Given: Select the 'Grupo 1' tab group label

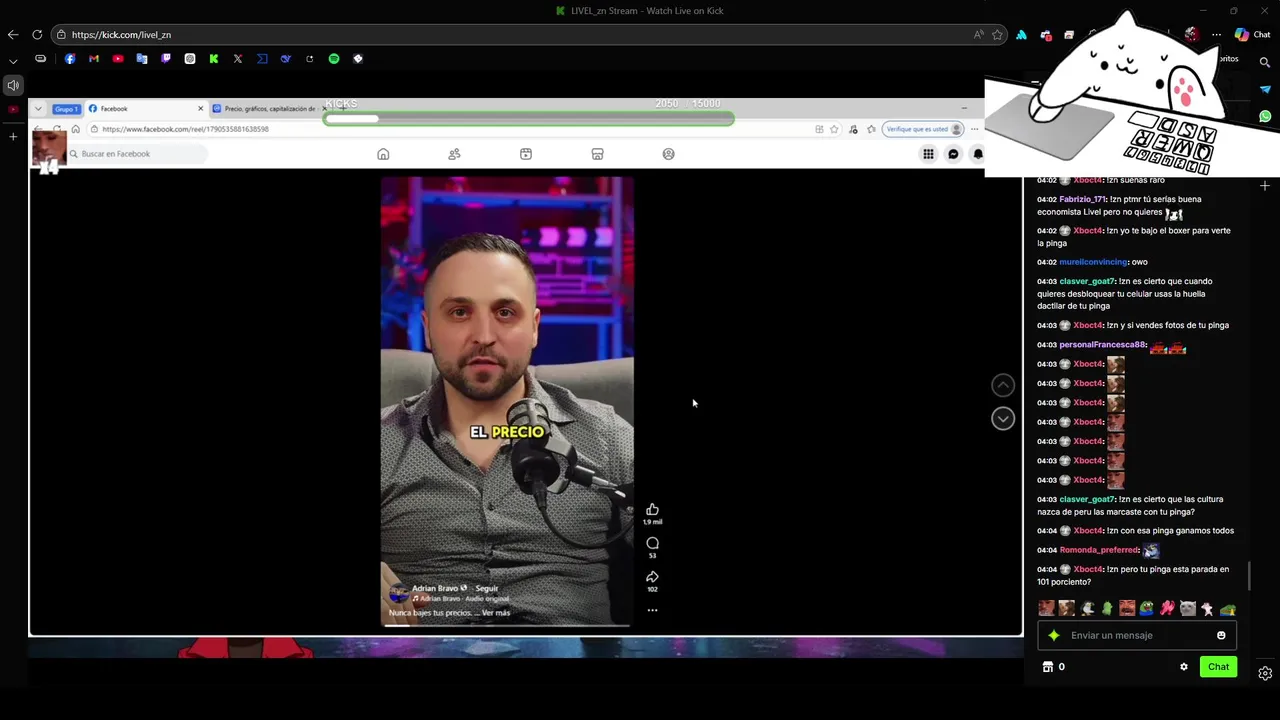Looking at the screenshot, I should [66, 108].
